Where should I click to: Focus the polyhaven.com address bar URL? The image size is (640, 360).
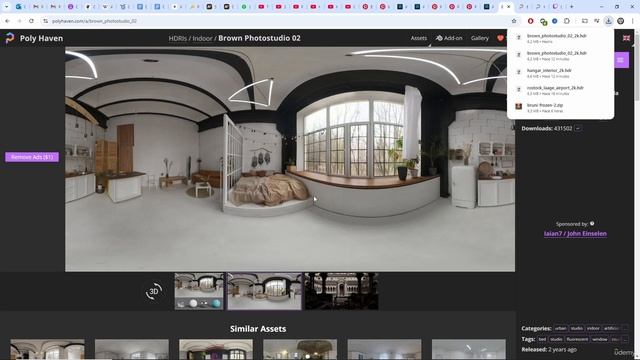click(x=94, y=21)
